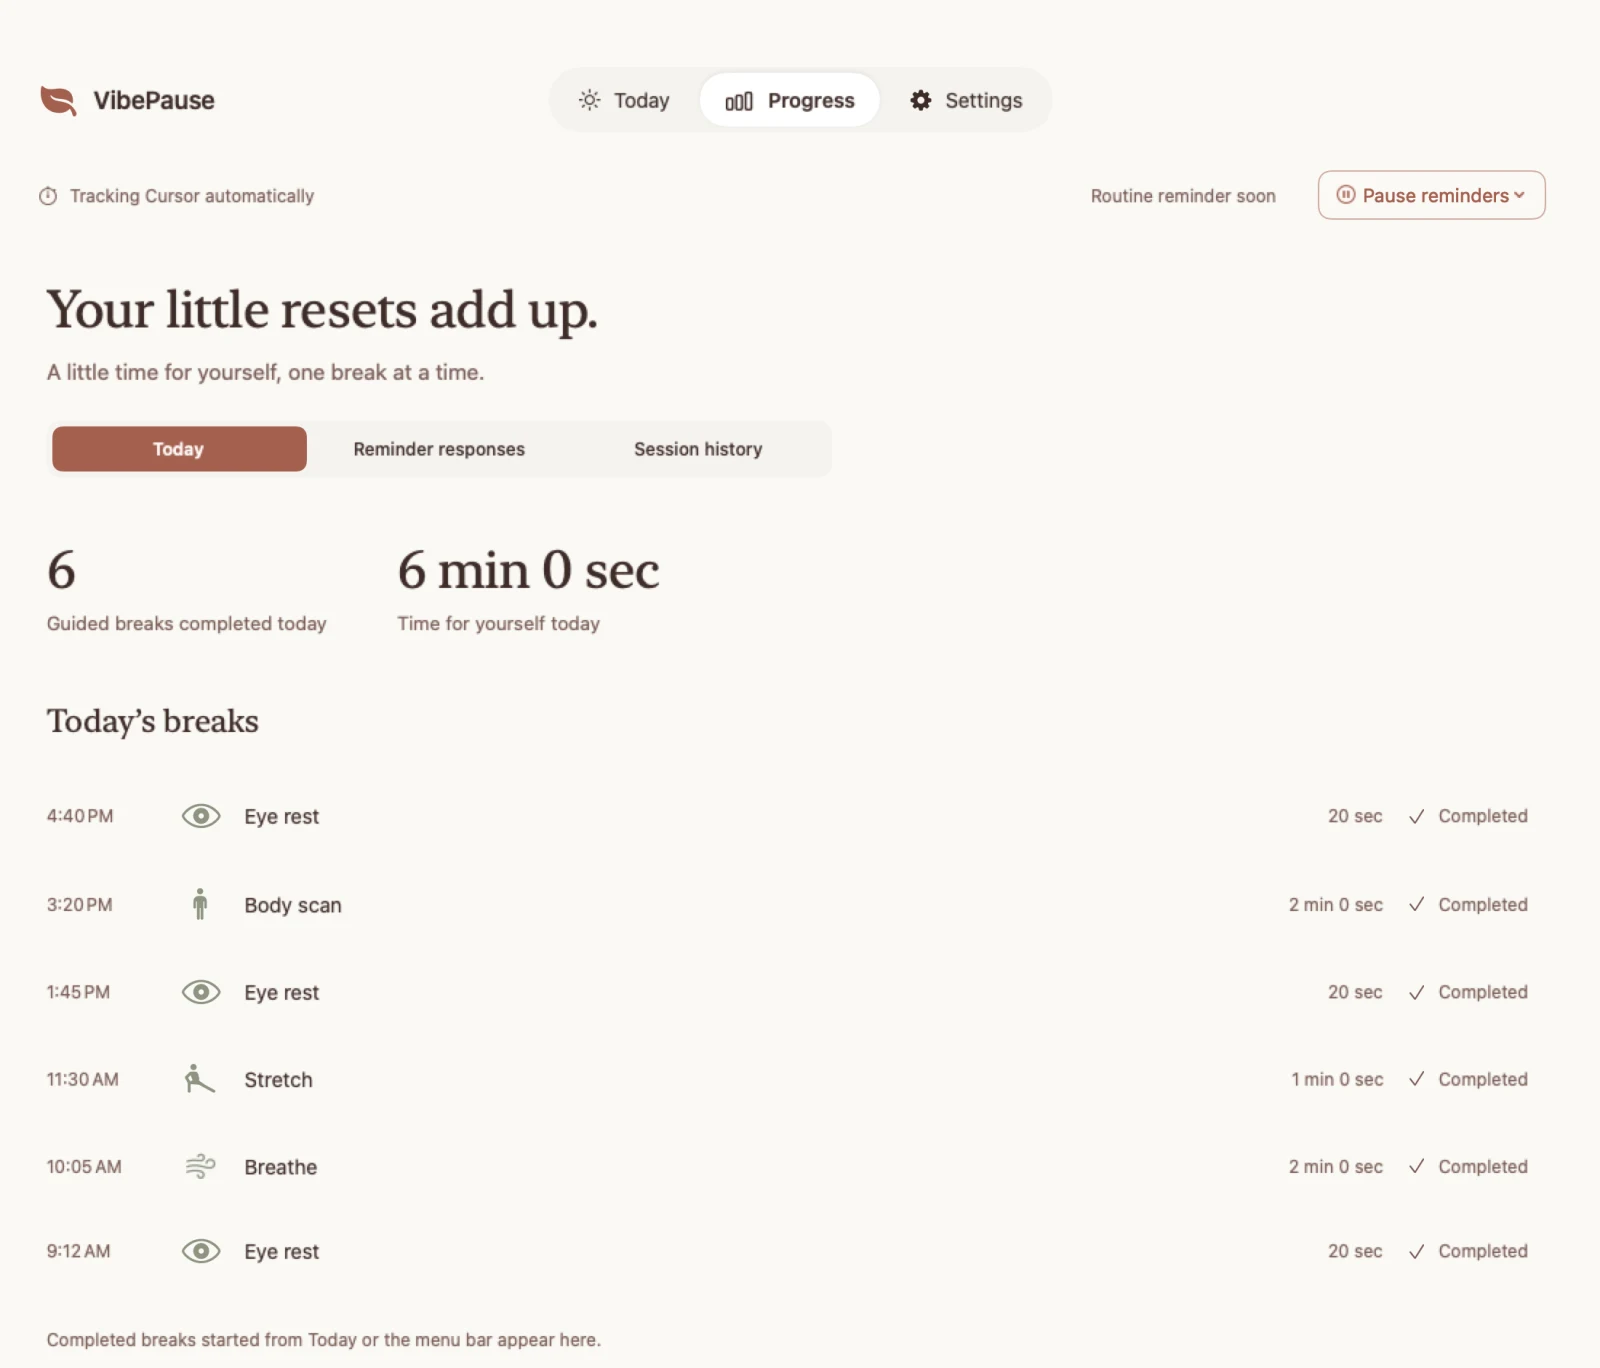Switch to Session history view

coord(698,449)
